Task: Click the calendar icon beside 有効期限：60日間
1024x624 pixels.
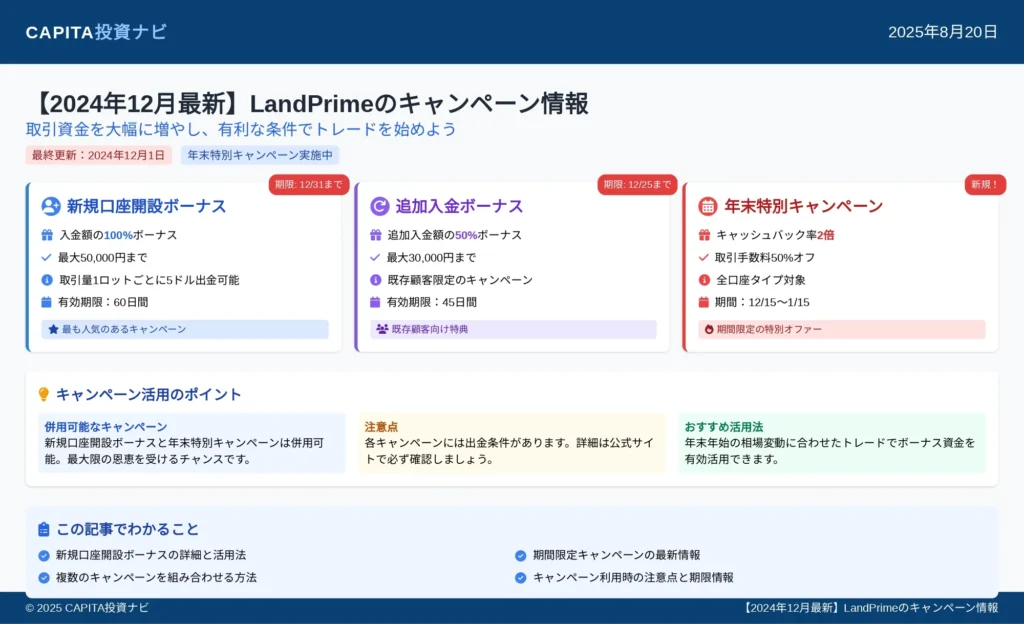Action: 46,302
